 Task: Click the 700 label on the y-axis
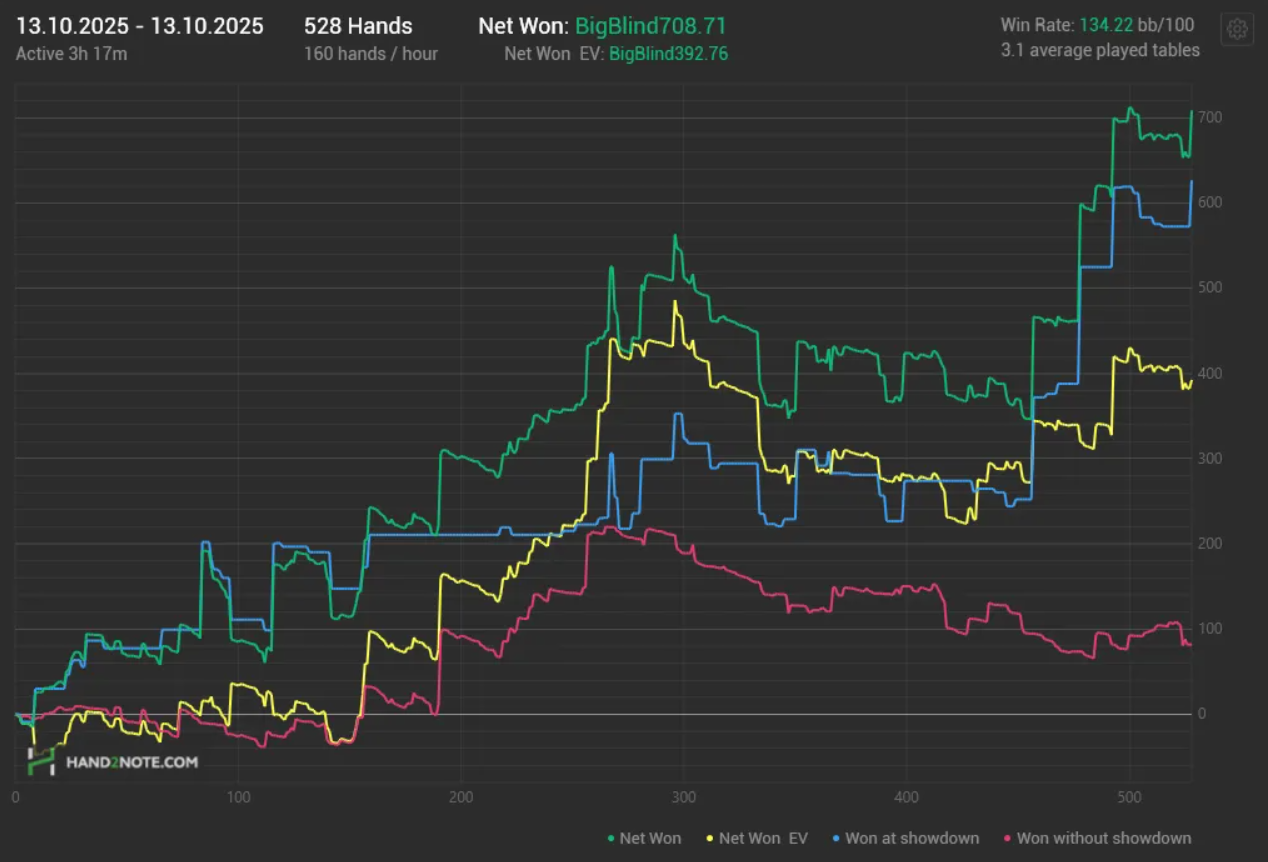[1209, 118]
